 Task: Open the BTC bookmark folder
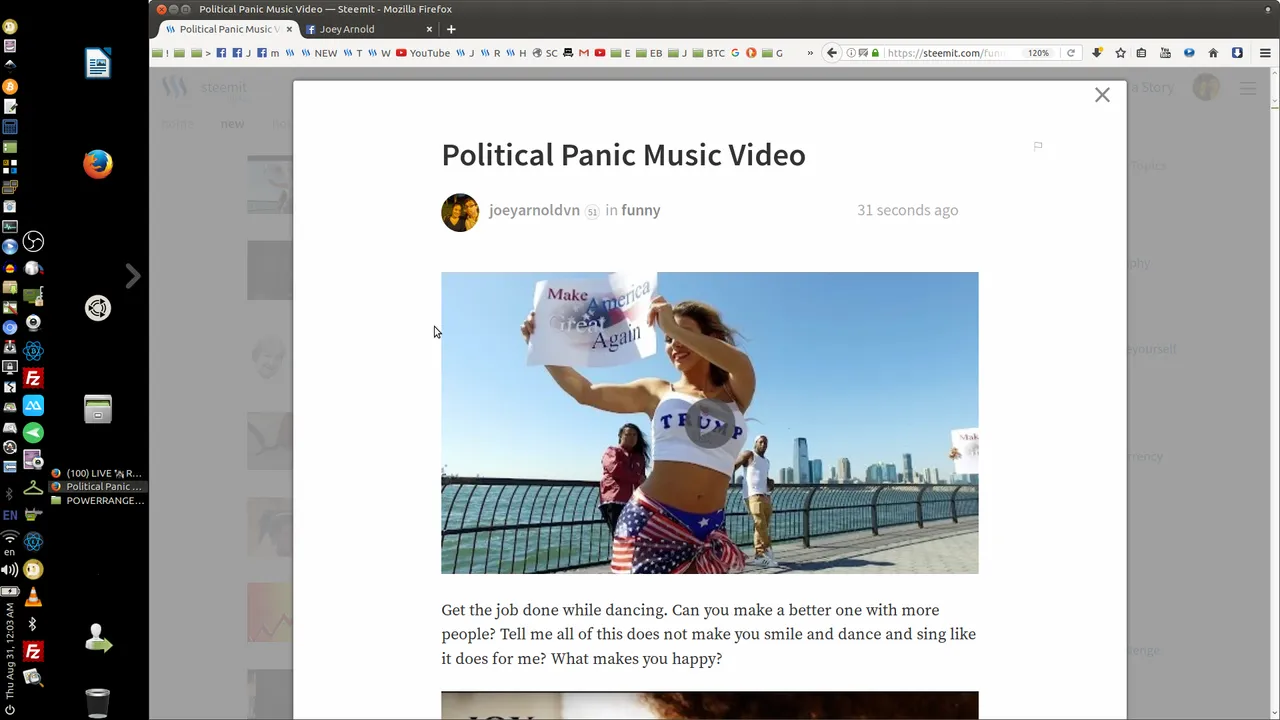point(708,53)
